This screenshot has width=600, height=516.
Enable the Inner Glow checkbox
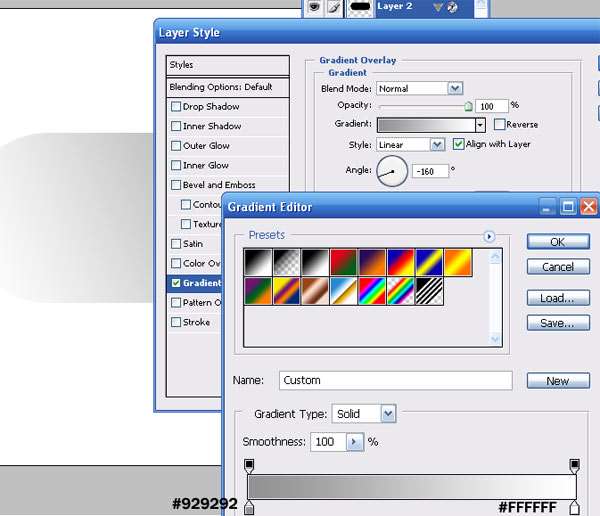tap(176, 165)
